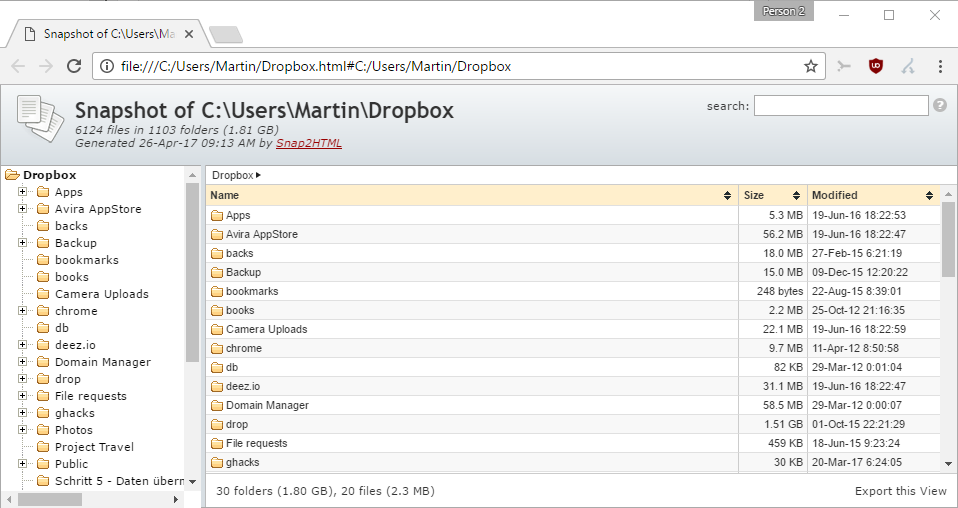958x508 pixels.
Task: Click into the search input field
Action: pos(841,106)
